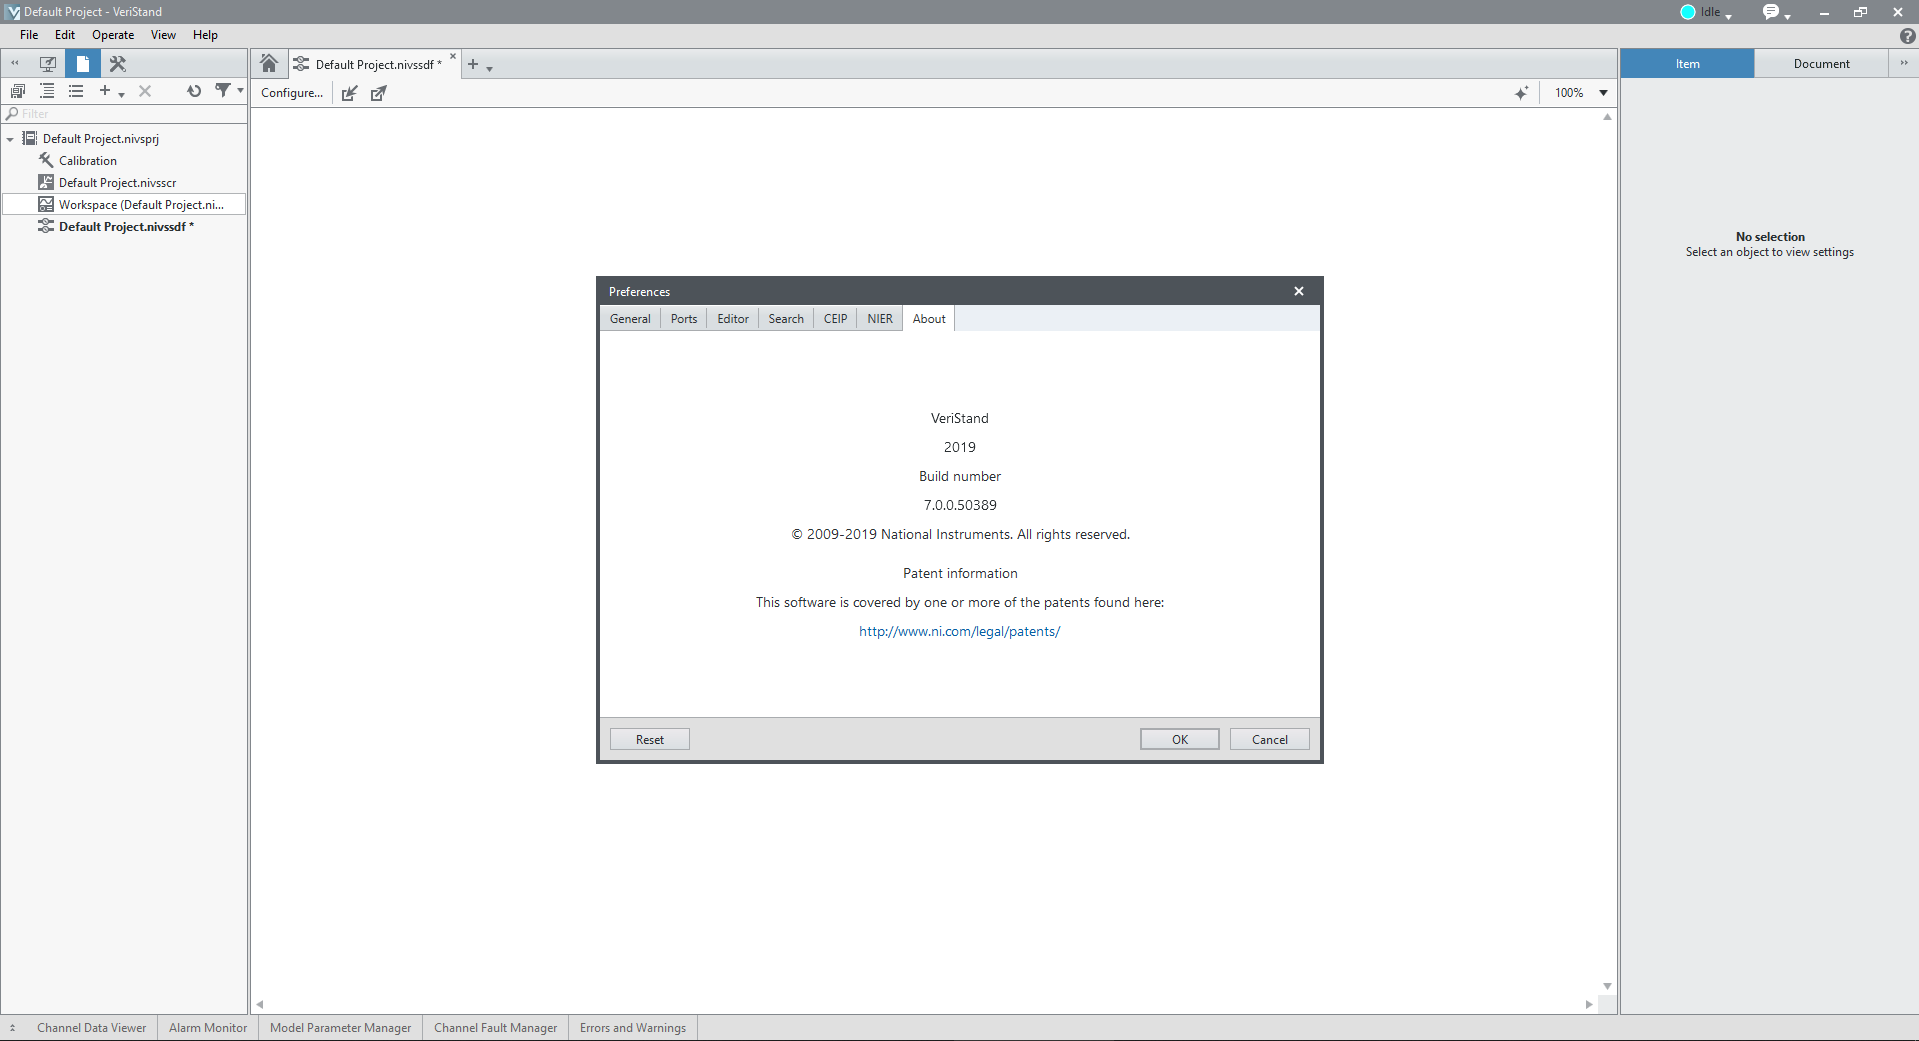Viewport: 1919px width, 1041px height.
Task: Open the View menu
Action: tap(163, 35)
